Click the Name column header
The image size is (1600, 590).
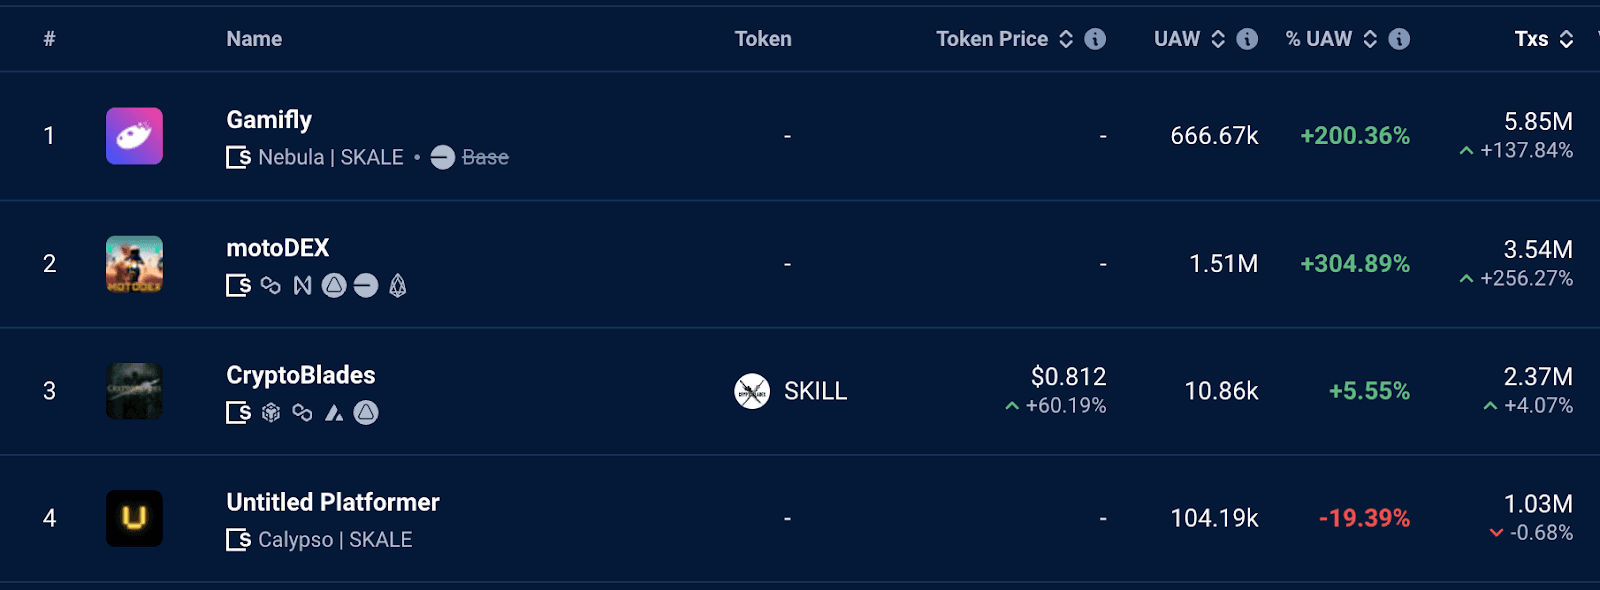pos(253,38)
